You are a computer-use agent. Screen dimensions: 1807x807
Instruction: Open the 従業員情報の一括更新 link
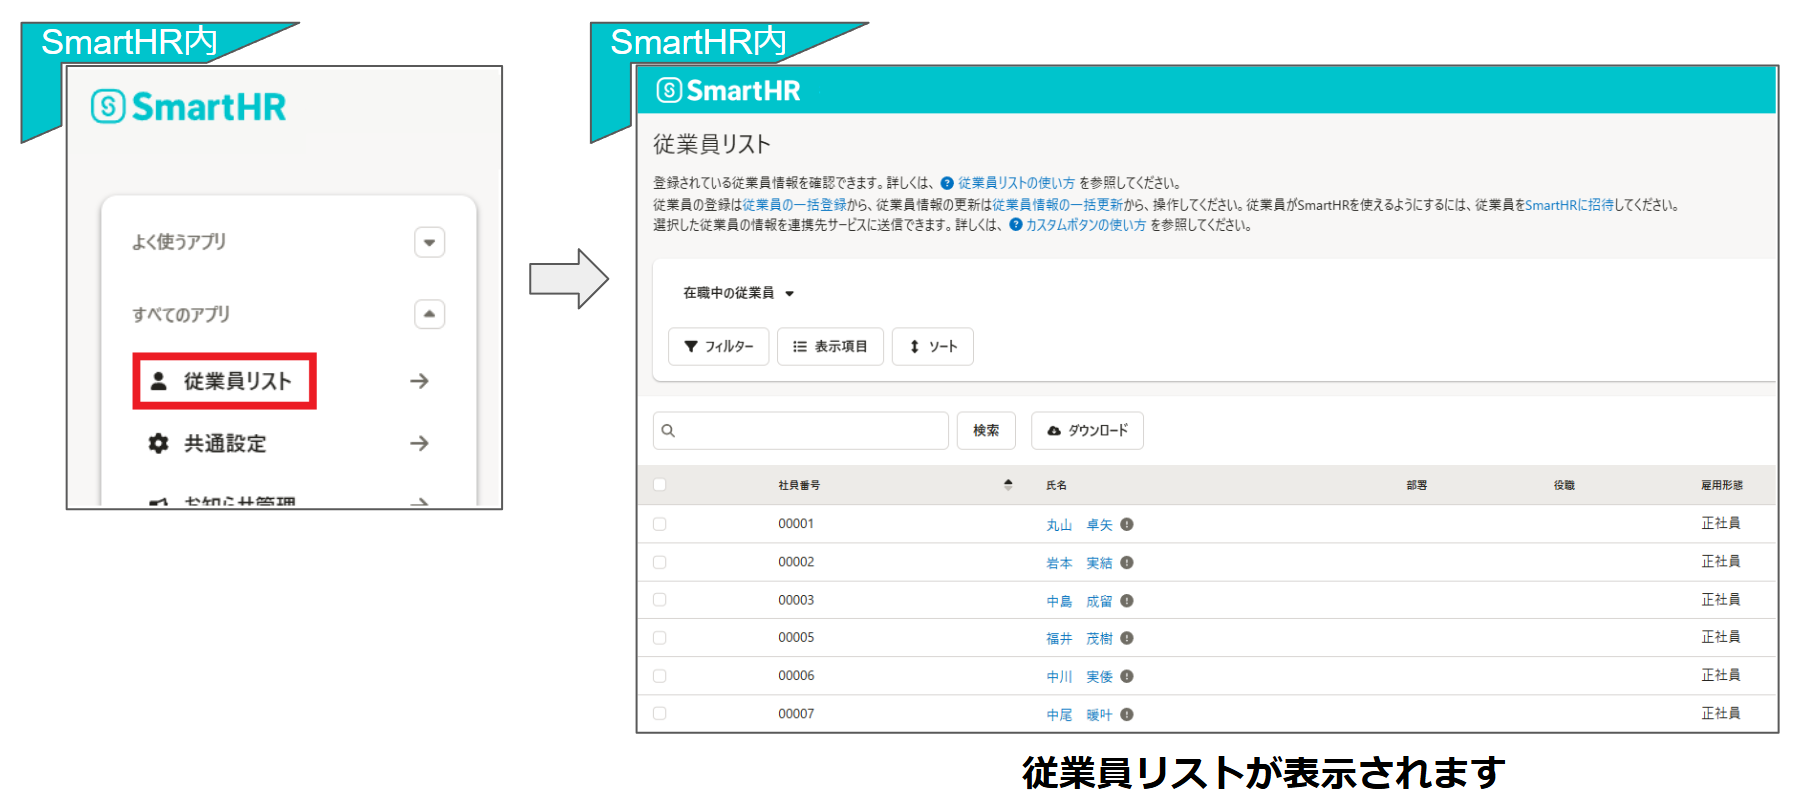pos(1057,205)
